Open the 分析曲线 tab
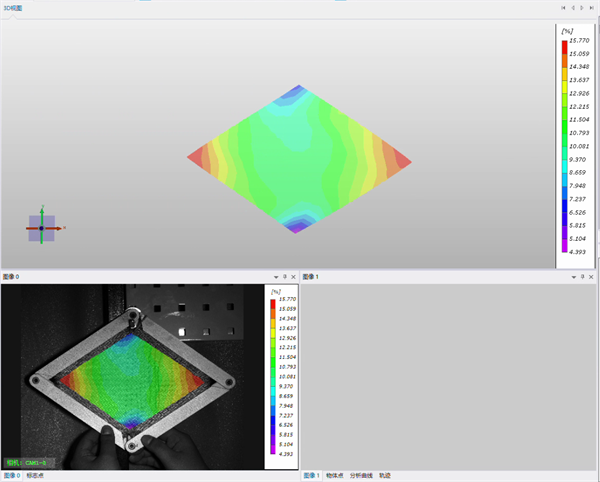Viewport: 600px width, 482px height. 361,475
